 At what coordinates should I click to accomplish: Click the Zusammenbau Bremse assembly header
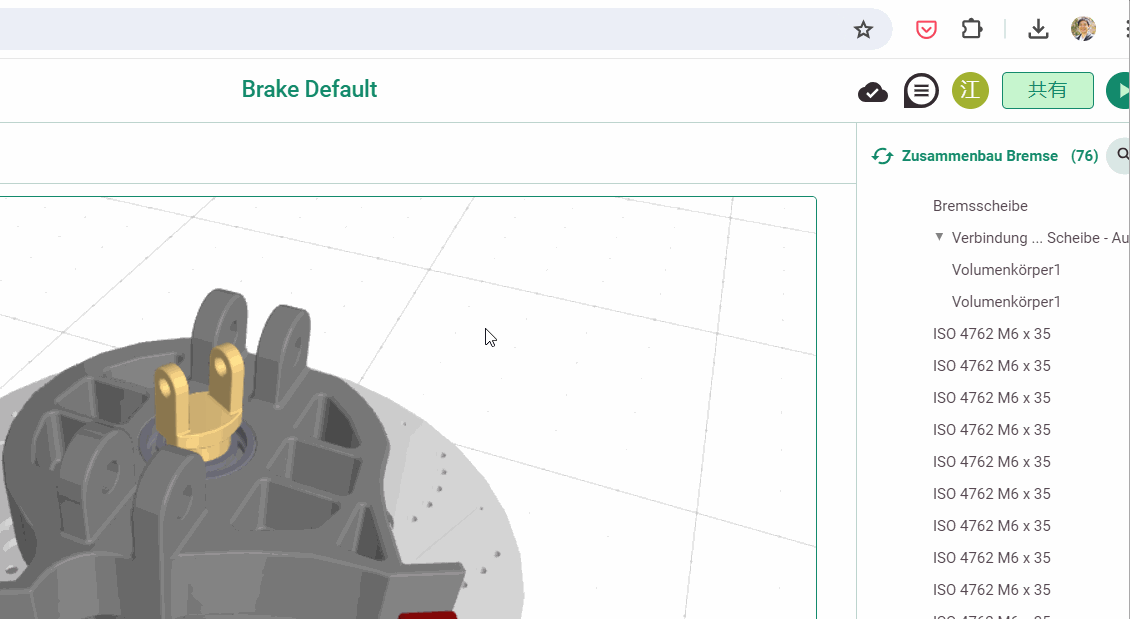tap(979, 156)
